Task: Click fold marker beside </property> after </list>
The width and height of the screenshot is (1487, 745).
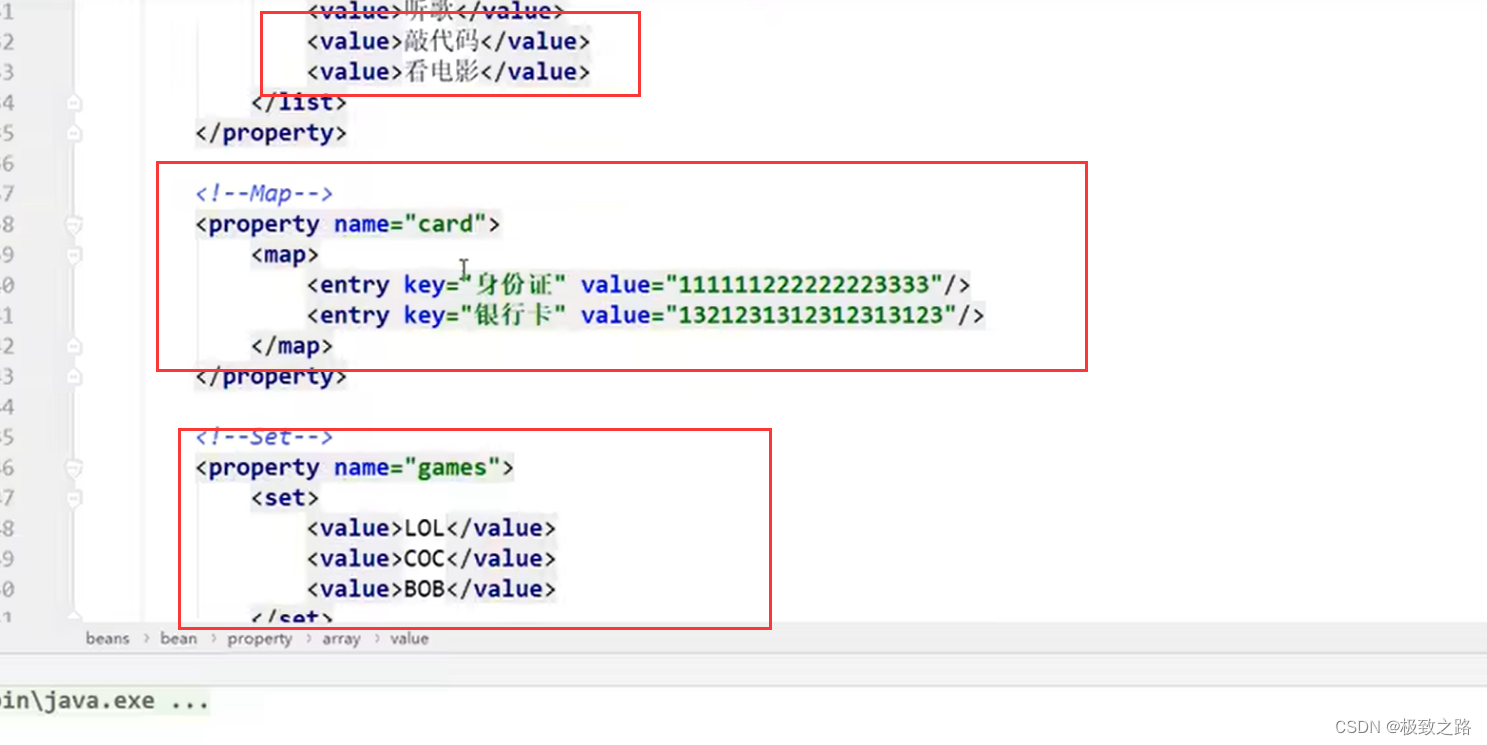Action: [x=73, y=133]
